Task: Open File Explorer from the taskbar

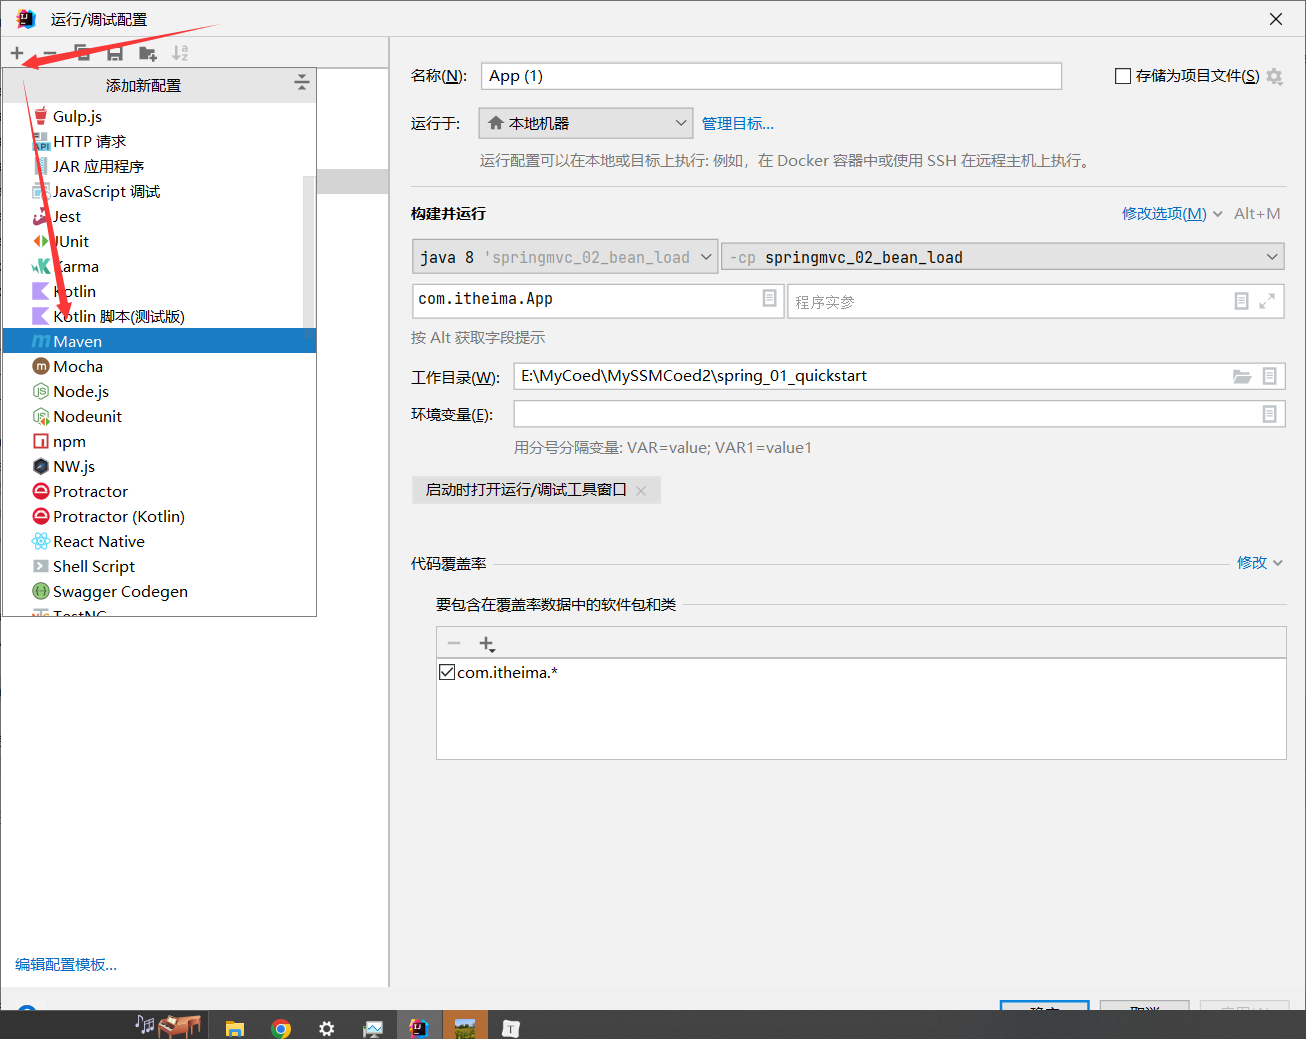Action: click(x=235, y=1028)
